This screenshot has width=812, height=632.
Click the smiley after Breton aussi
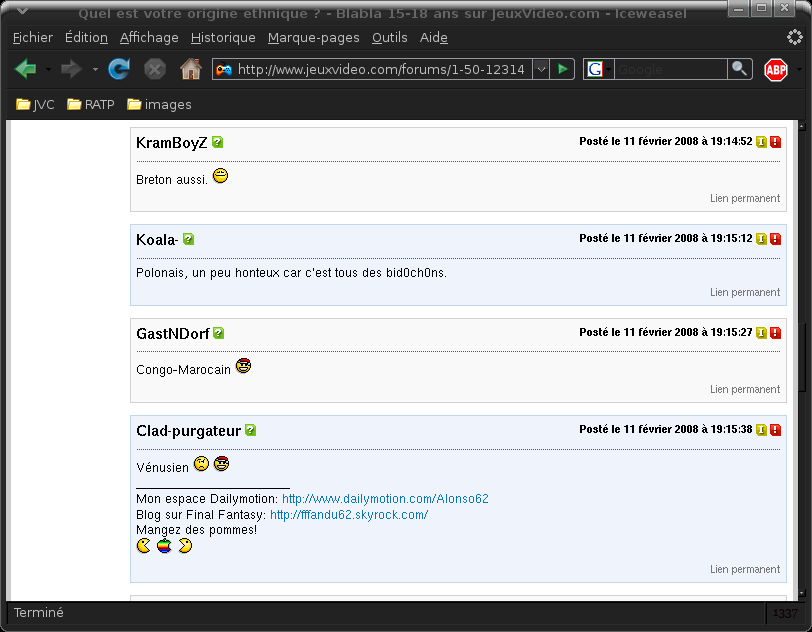tap(221, 176)
